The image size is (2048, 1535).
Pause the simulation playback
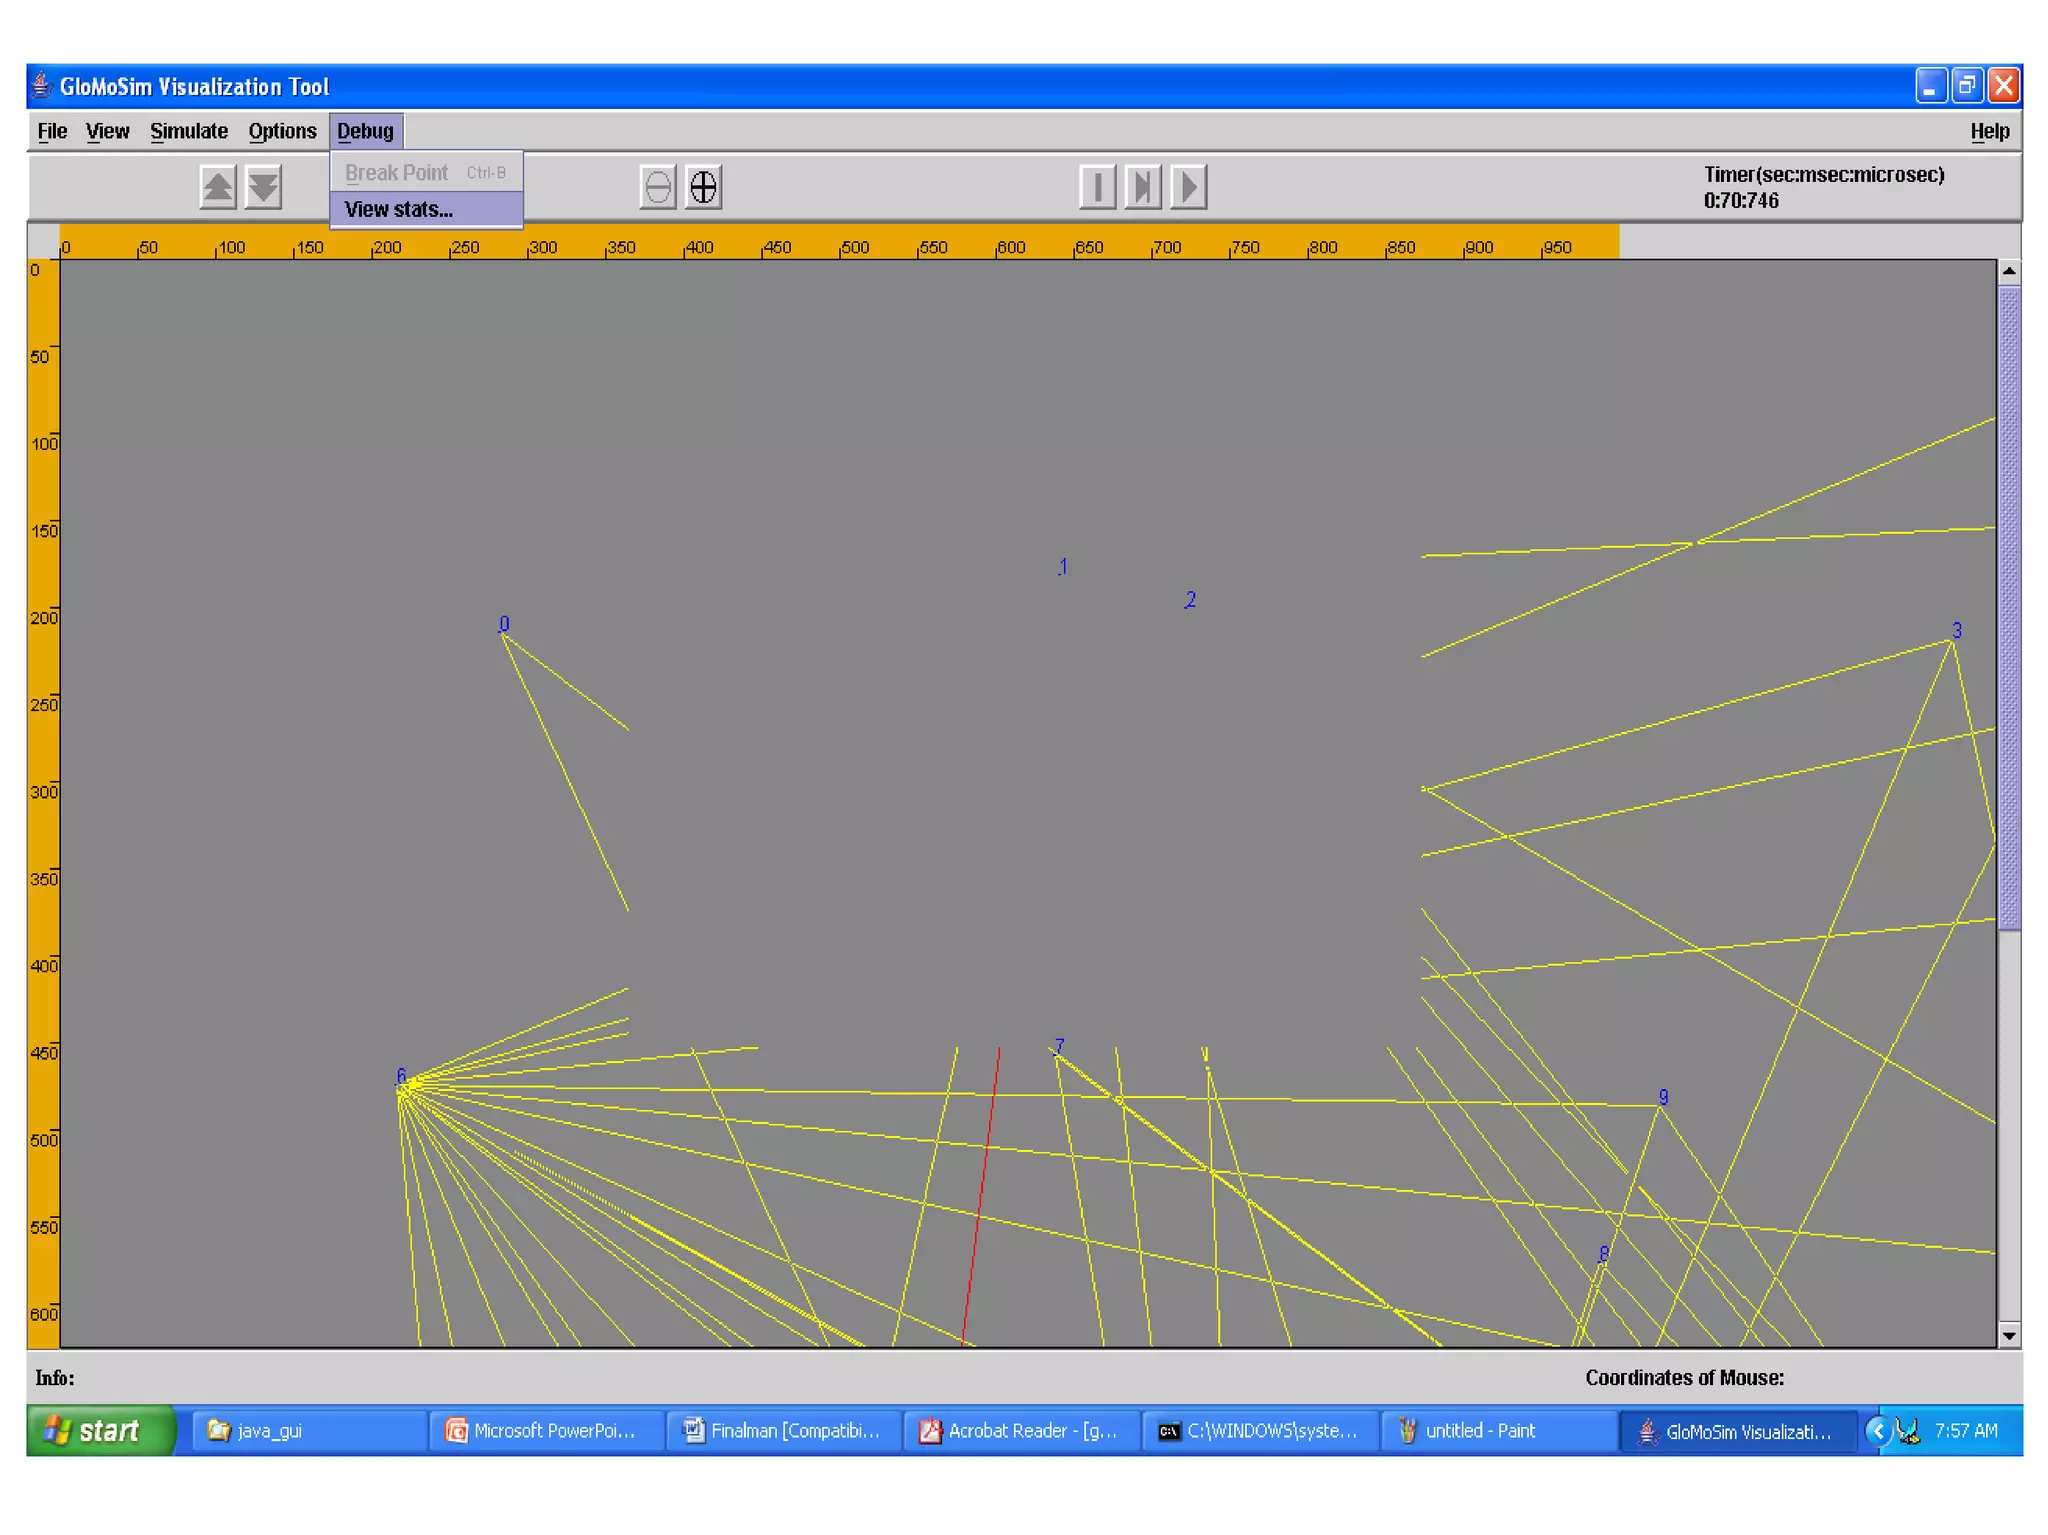click(1097, 187)
